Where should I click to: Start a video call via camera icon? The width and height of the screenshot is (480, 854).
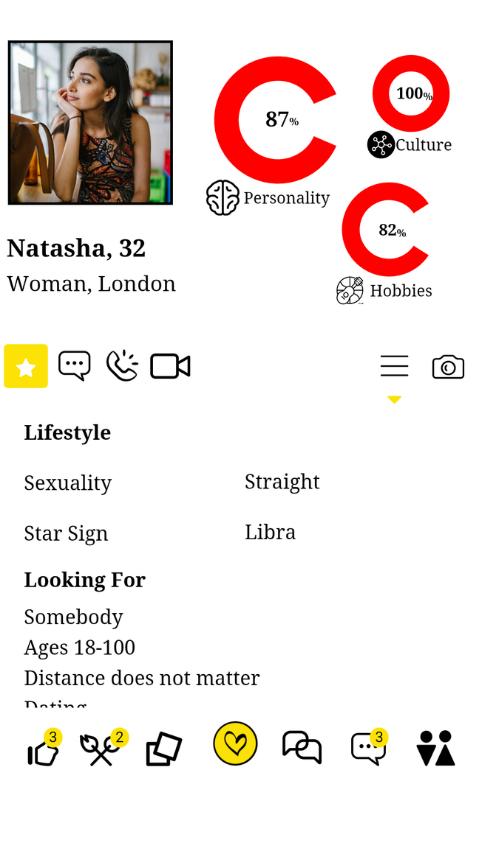(x=170, y=366)
